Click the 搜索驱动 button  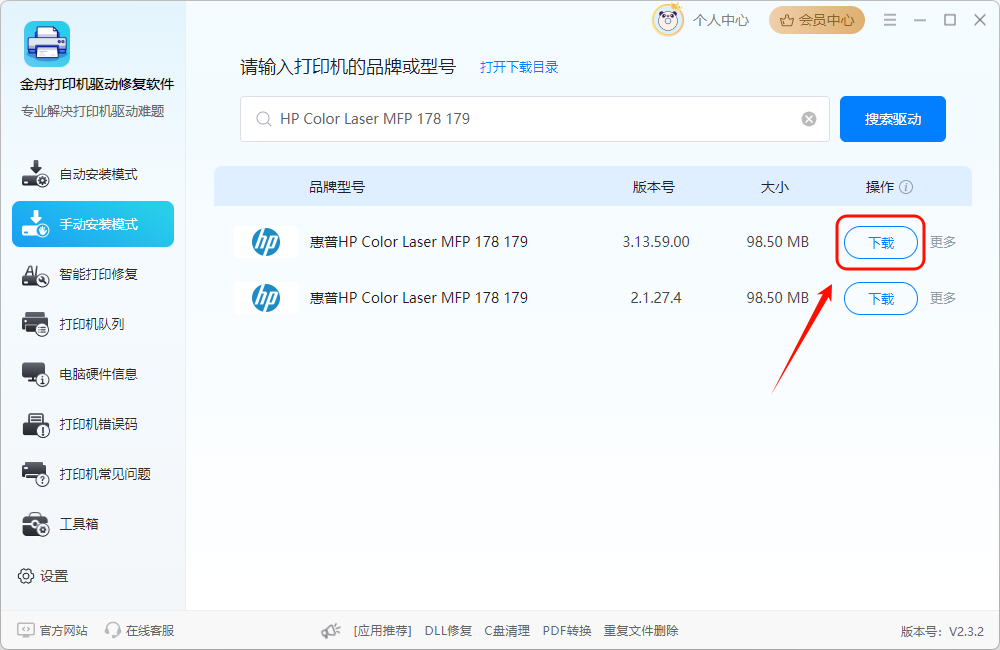892,119
